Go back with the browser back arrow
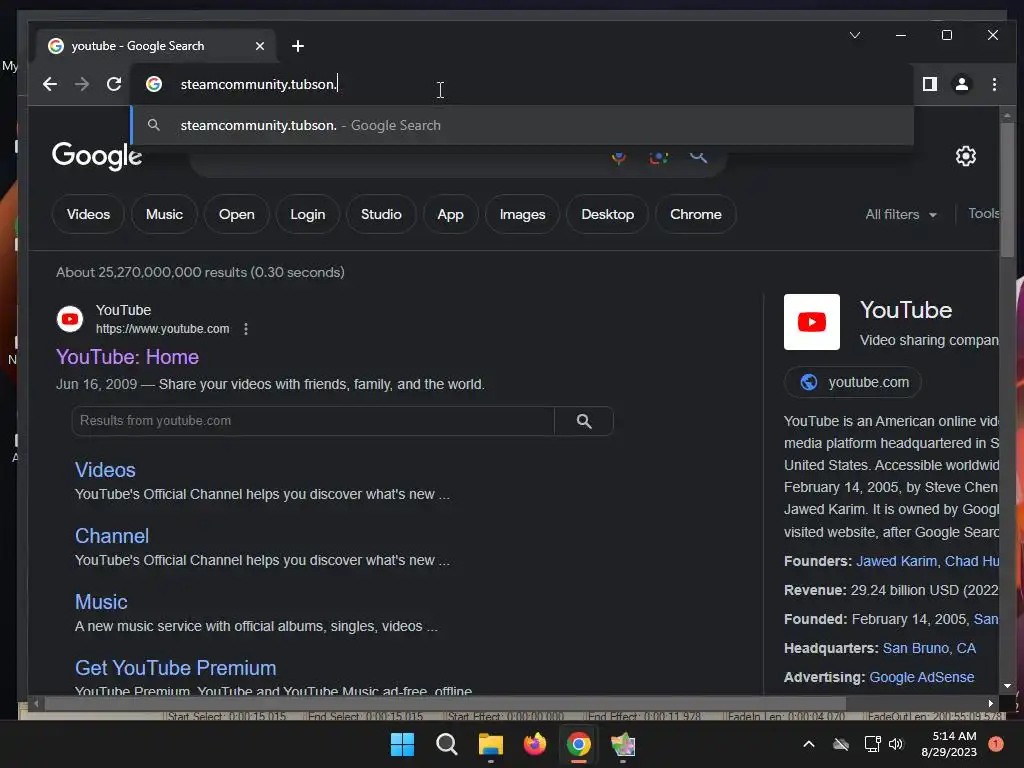The width and height of the screenshot is (1024, 768). click(x=50, y=84)
